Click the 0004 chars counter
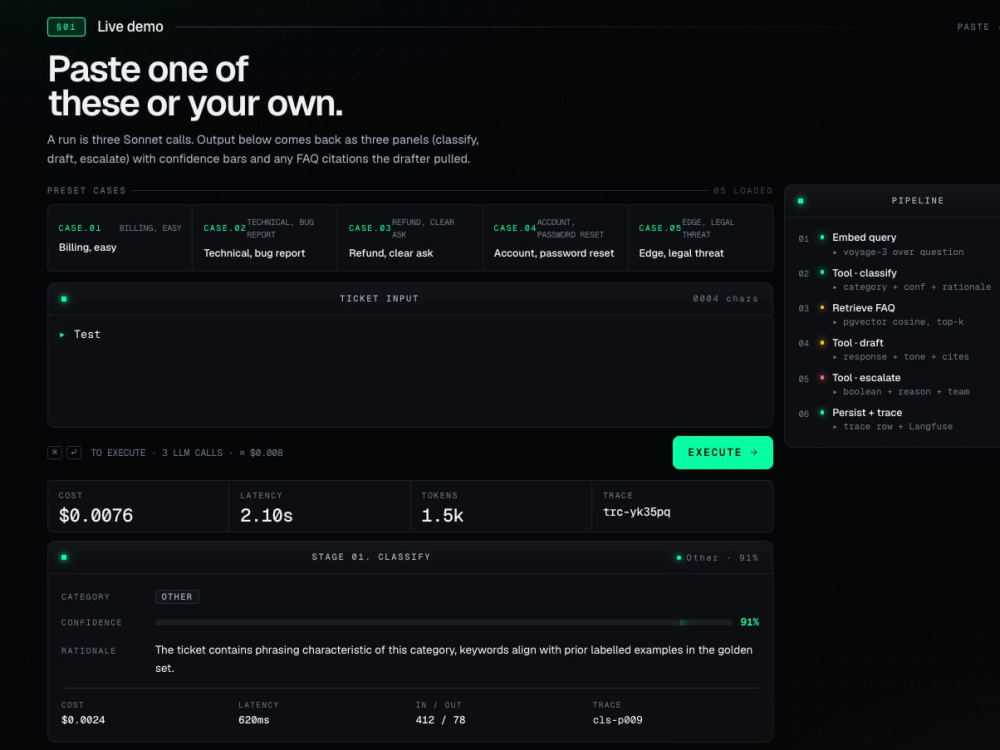Image resolution: width=1000 pixels, height=750 pixels. click(725, 298)
